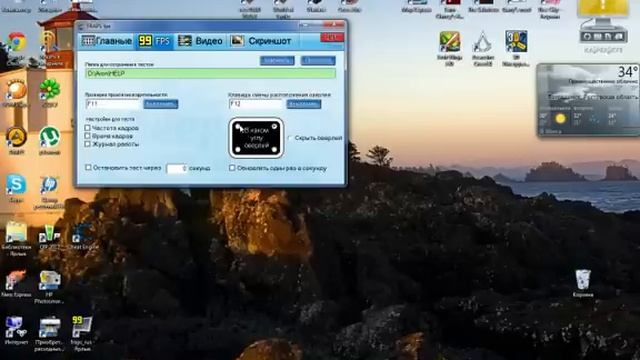640x360 pixels.
Task: Select top-left overlay corner dot
Action: click(x=238, y=127)
